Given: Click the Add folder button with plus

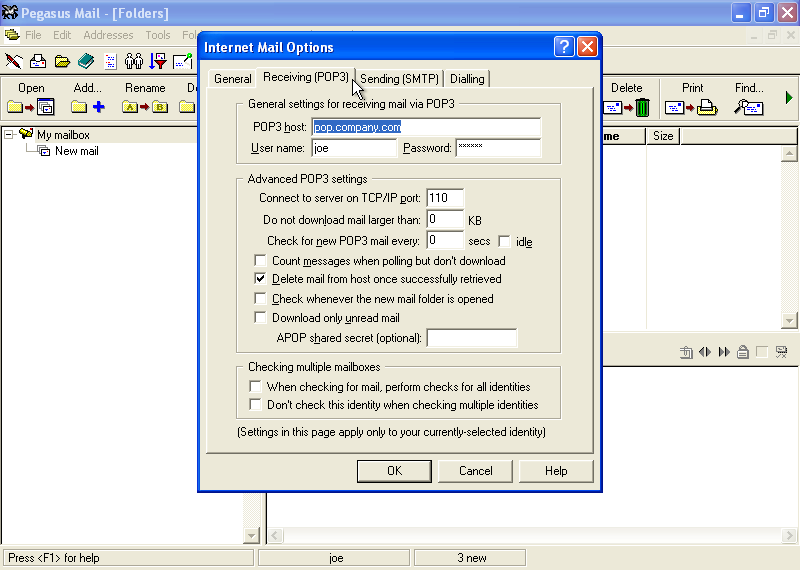Looking at the screenshot, I should (x=87, y=98).
